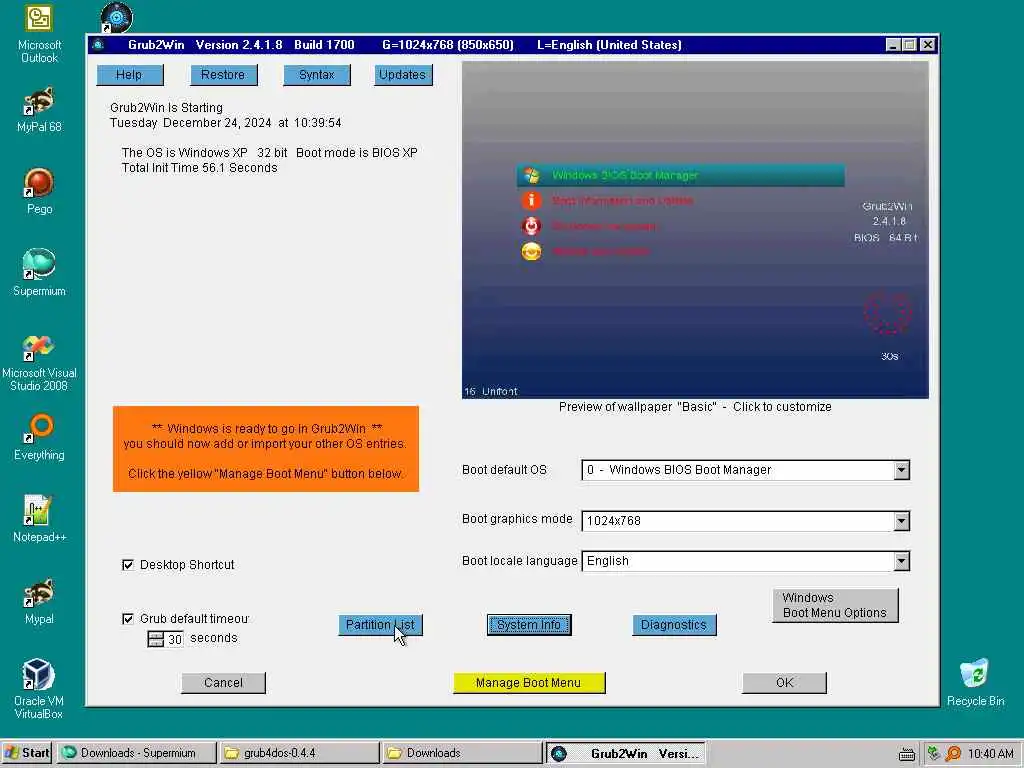Click the Grub2Win title bar icon
The width and height of the screenshot is (1024, 768).
pos(98,45)
